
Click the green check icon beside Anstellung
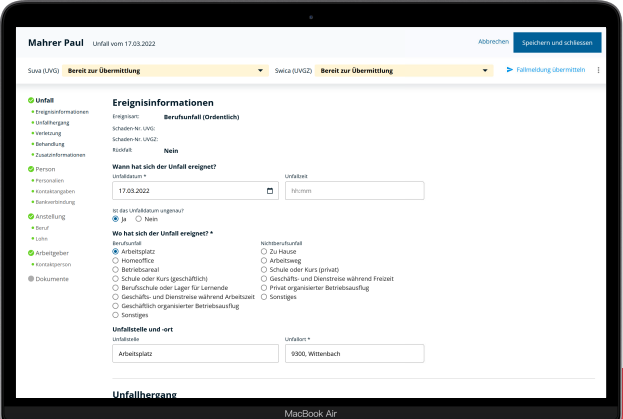click(x=31, y=216)
